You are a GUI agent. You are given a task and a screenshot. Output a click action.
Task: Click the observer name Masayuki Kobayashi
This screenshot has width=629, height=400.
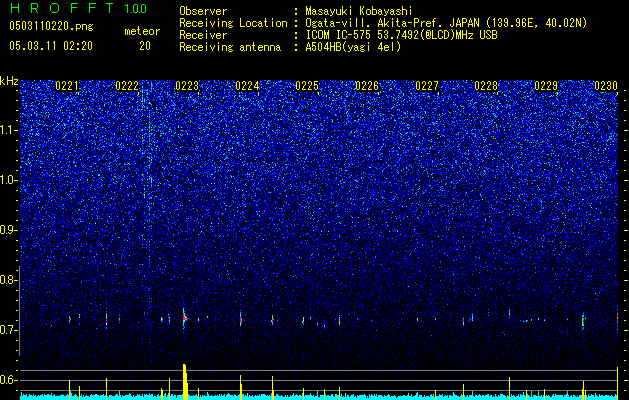pyautogui.click(x=359, y=11)
